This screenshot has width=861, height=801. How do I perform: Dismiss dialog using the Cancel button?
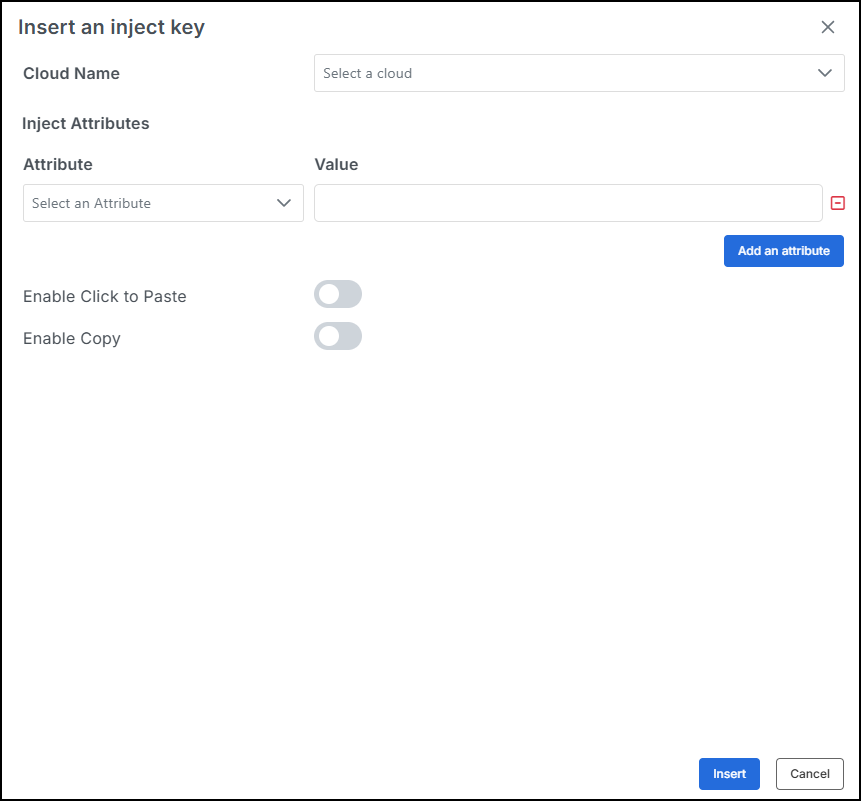pos(809,774)
